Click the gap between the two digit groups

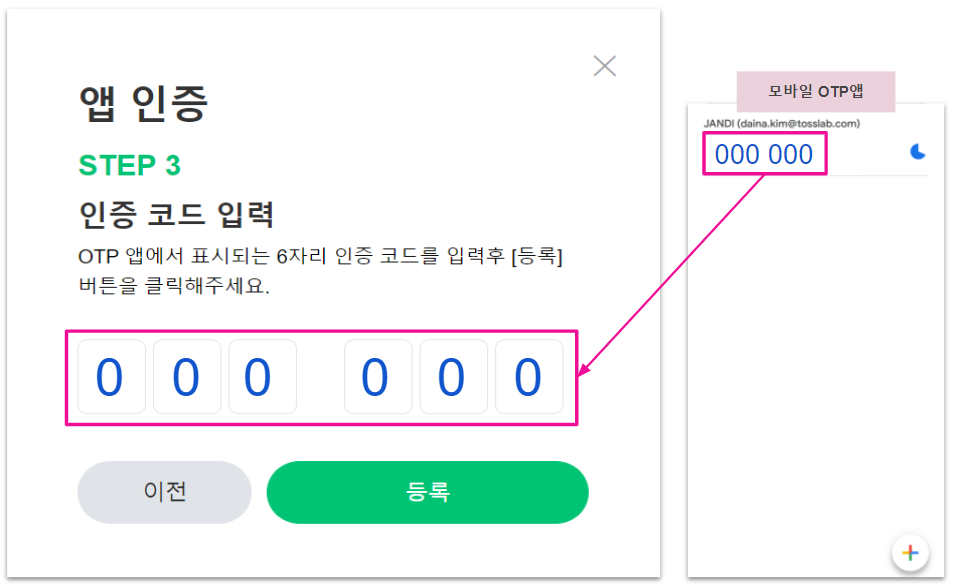click(x=320, y=377)
